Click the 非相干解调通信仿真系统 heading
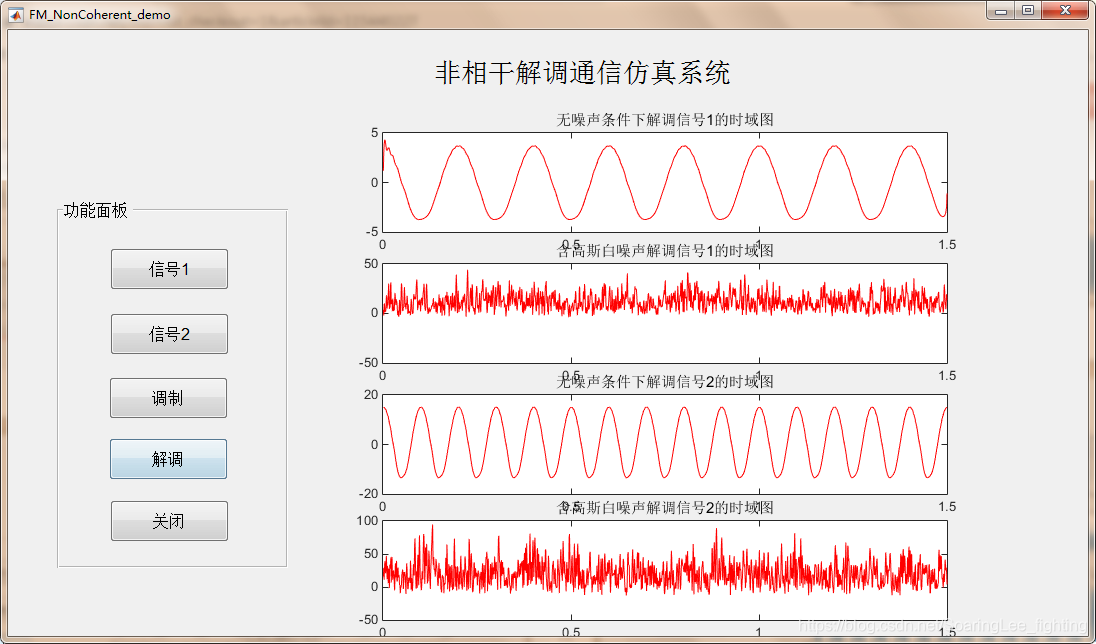 tap(582, 73)
